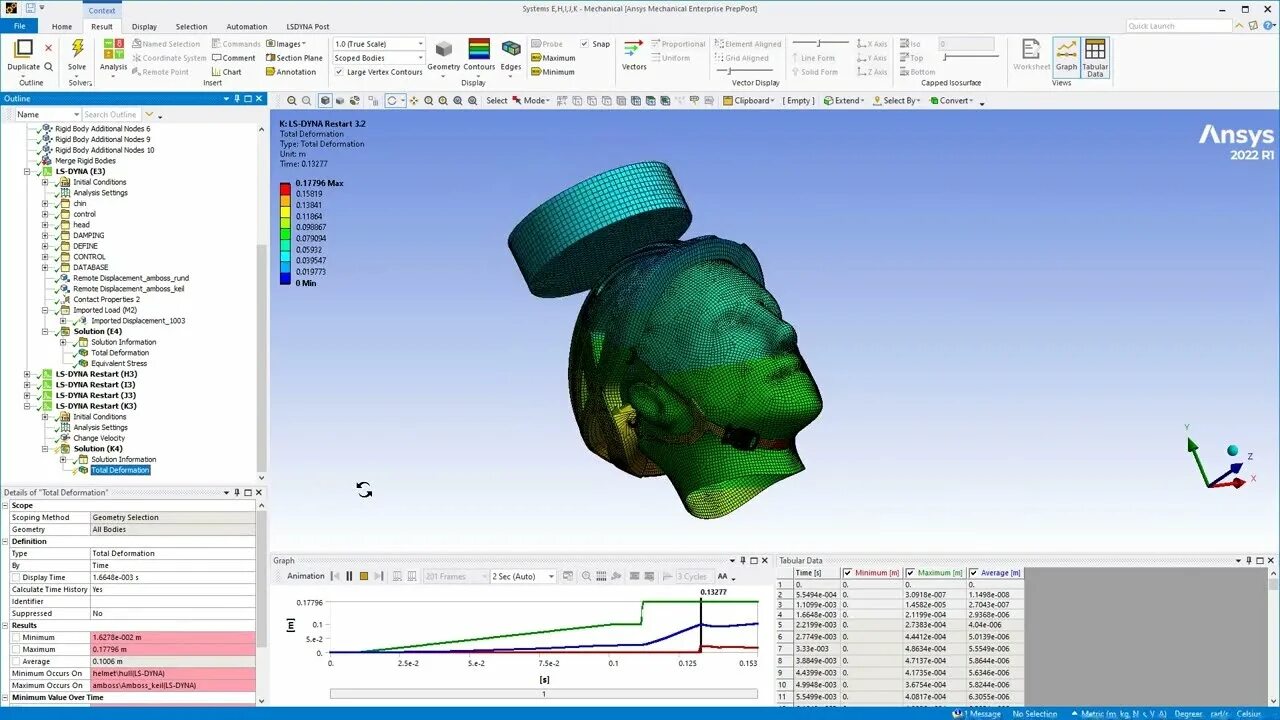The width and height of the screenshot is (1280, 720).
Task: Pause the result animation
Action: coord(349,576)
